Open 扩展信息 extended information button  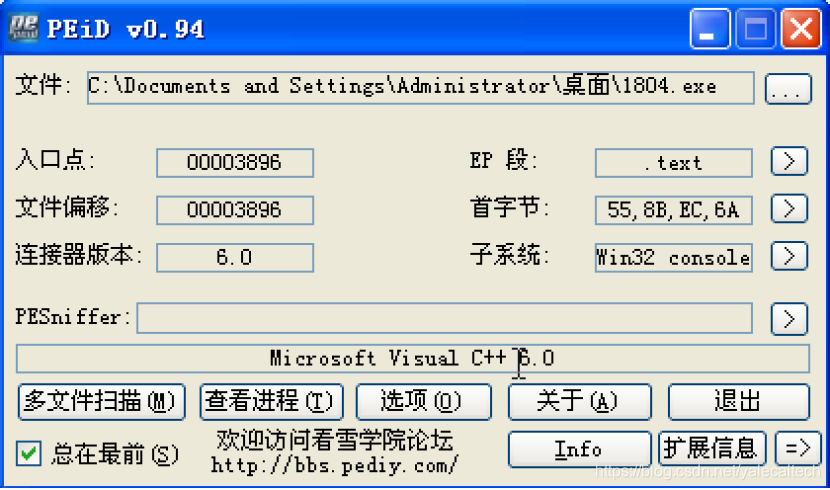(x=712, y=449)
